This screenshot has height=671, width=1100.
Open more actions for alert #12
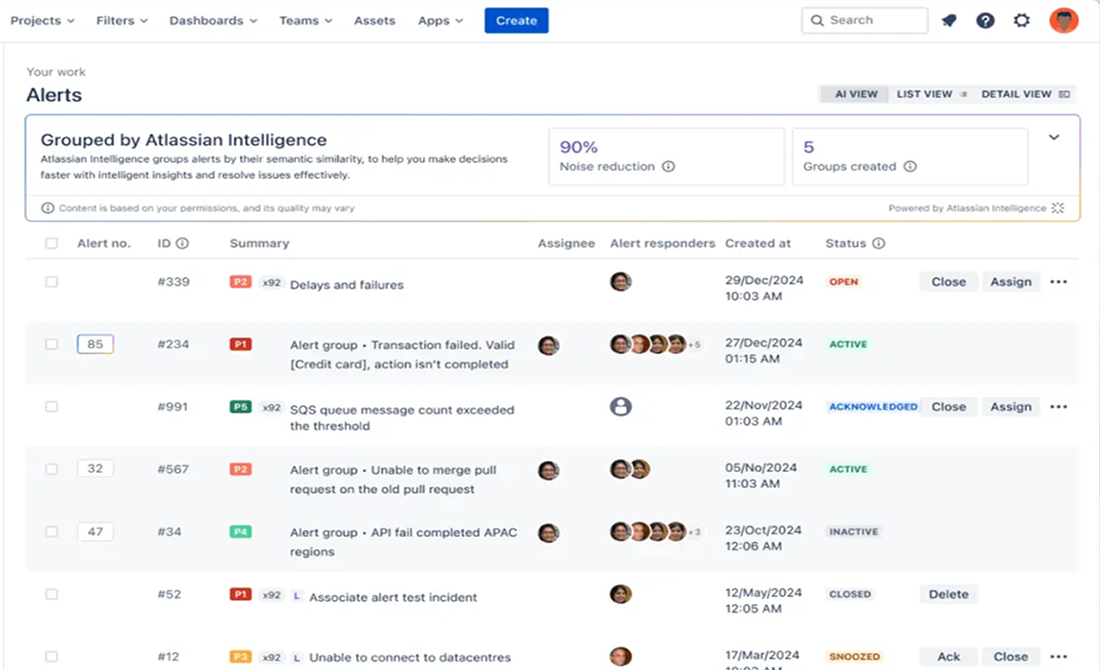point(1059,657)
